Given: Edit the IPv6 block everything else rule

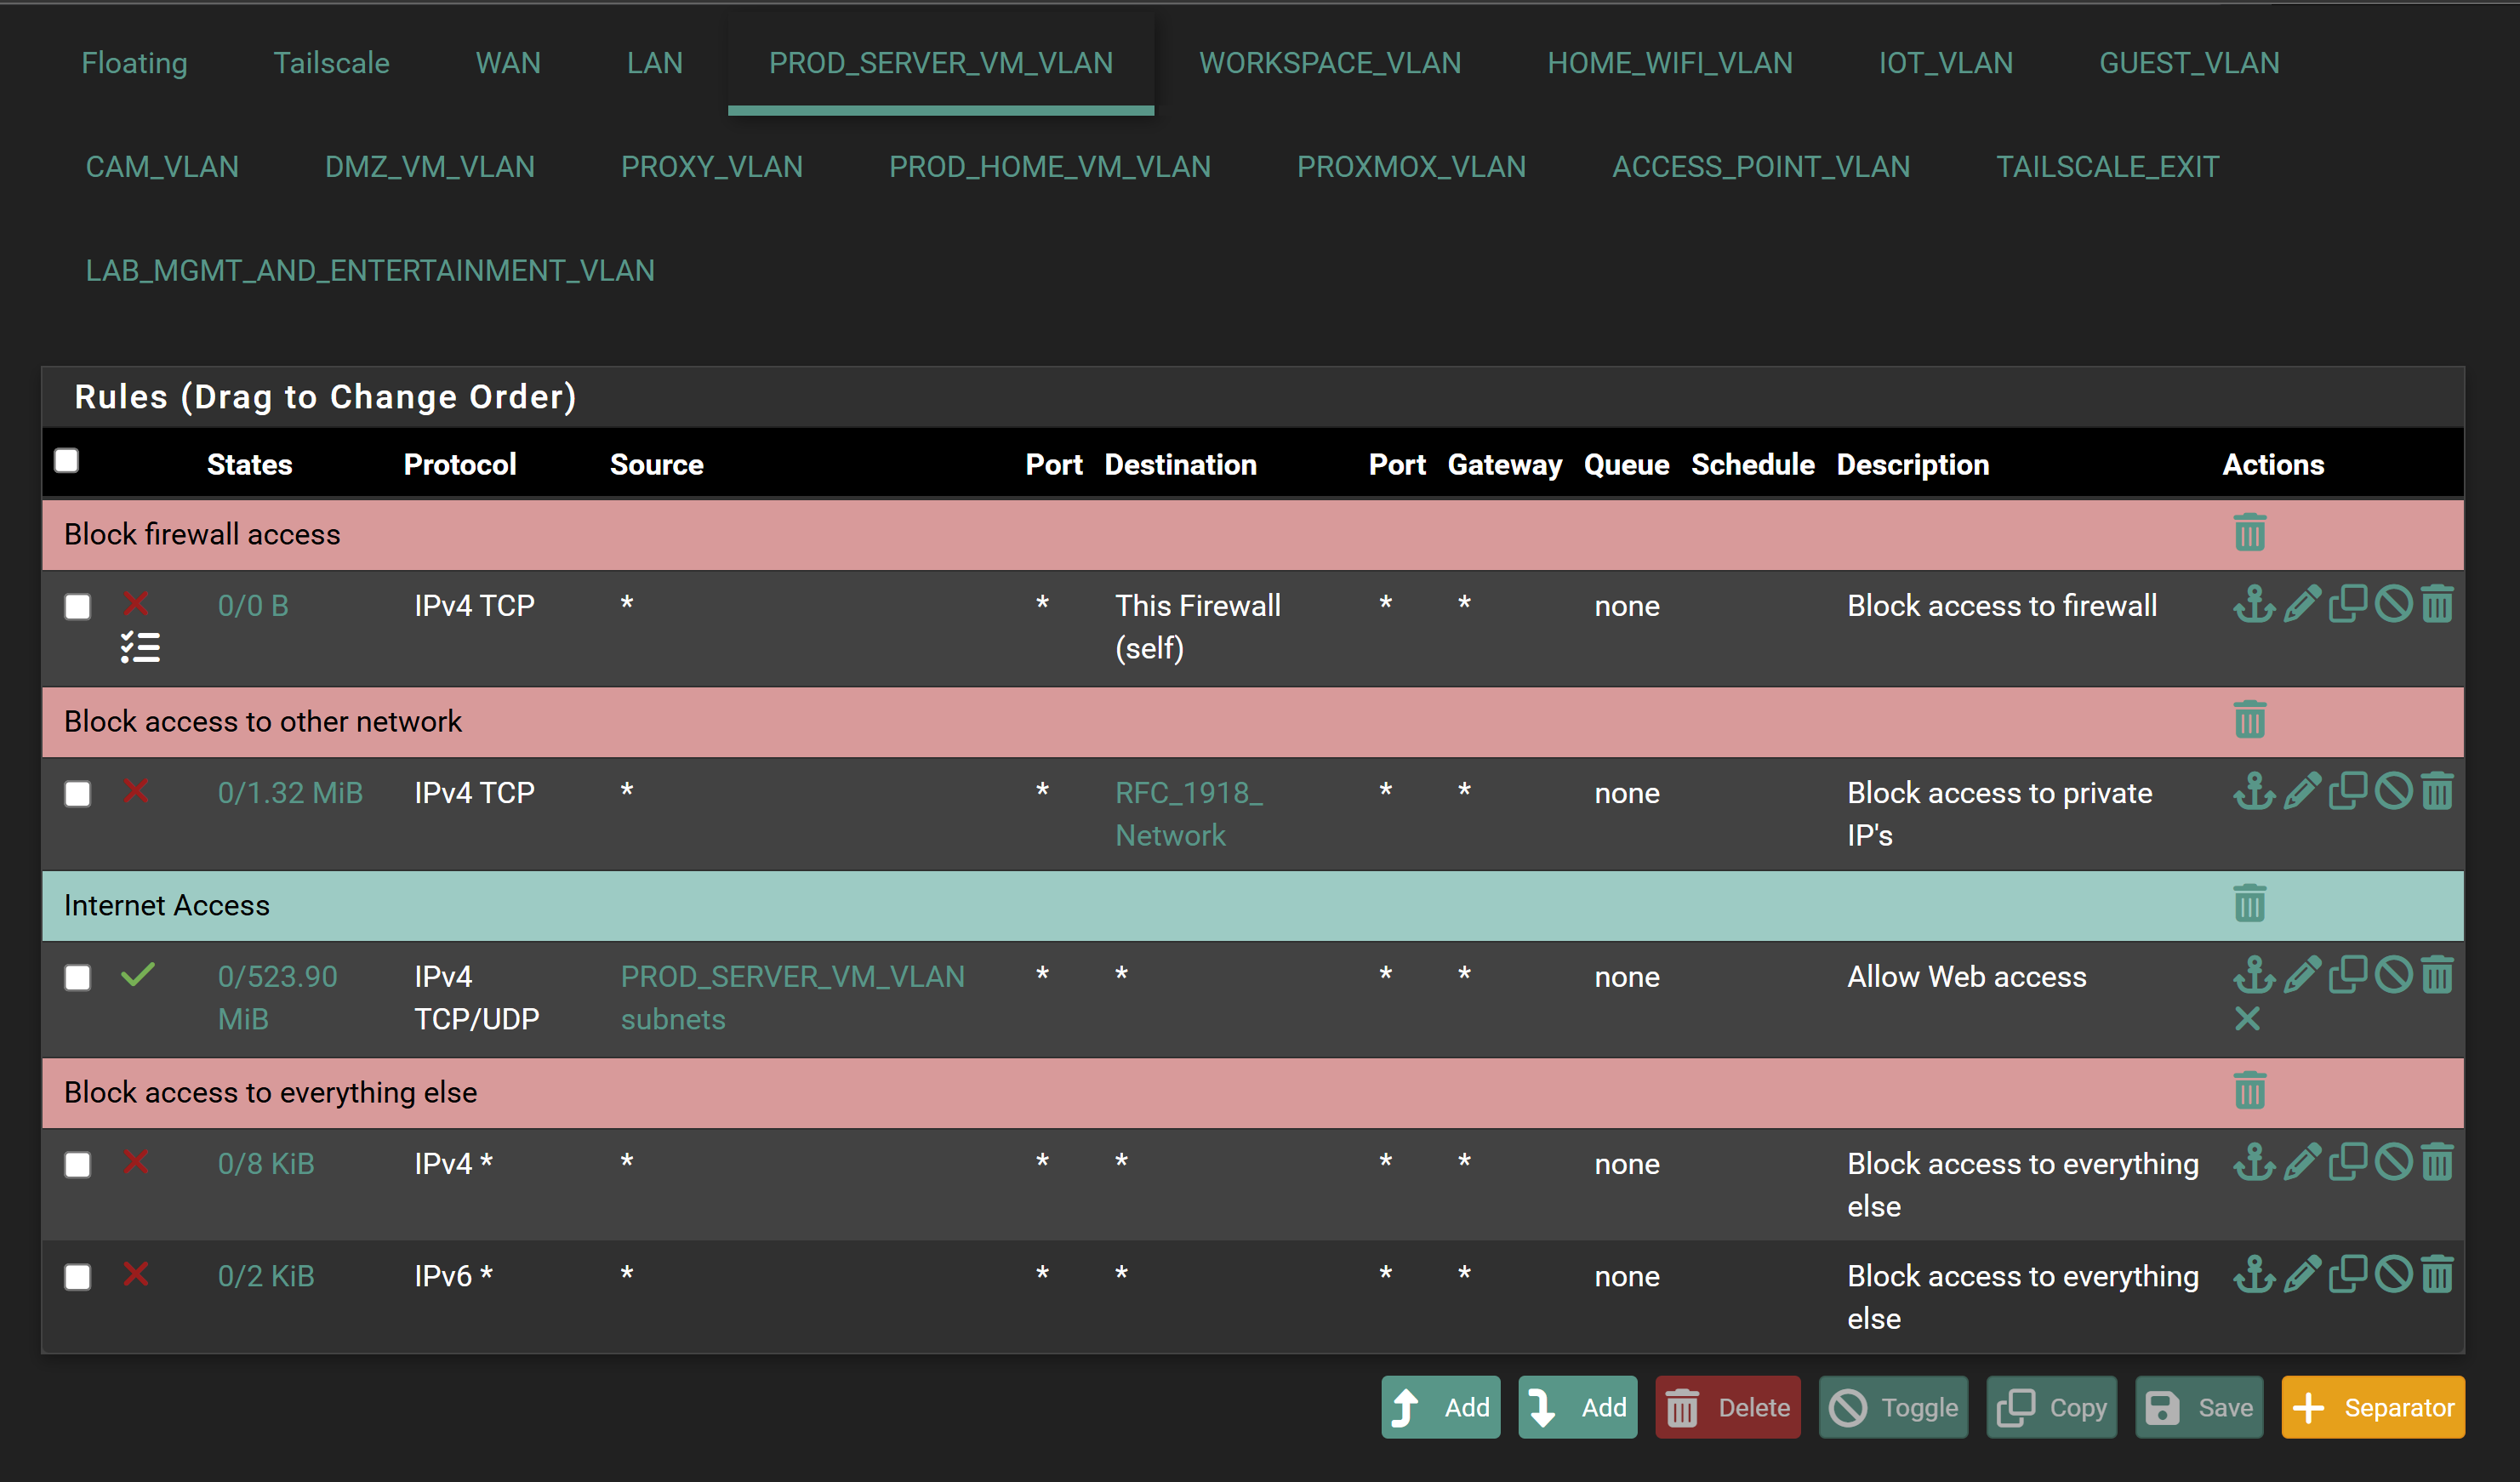Looking at the screenshot, I should point(2301,1275).
